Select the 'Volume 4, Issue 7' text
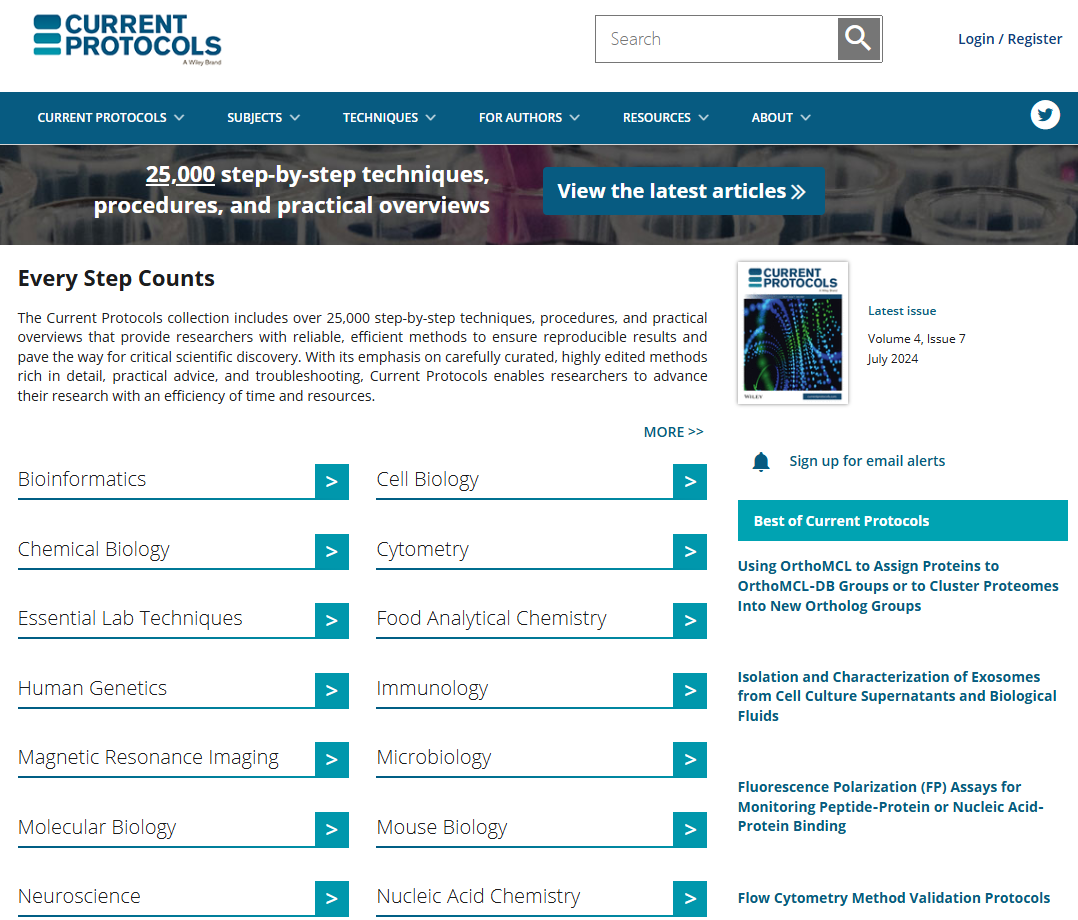The width and height of the screenshot is (1078, 920). click(x=916, y=339)
